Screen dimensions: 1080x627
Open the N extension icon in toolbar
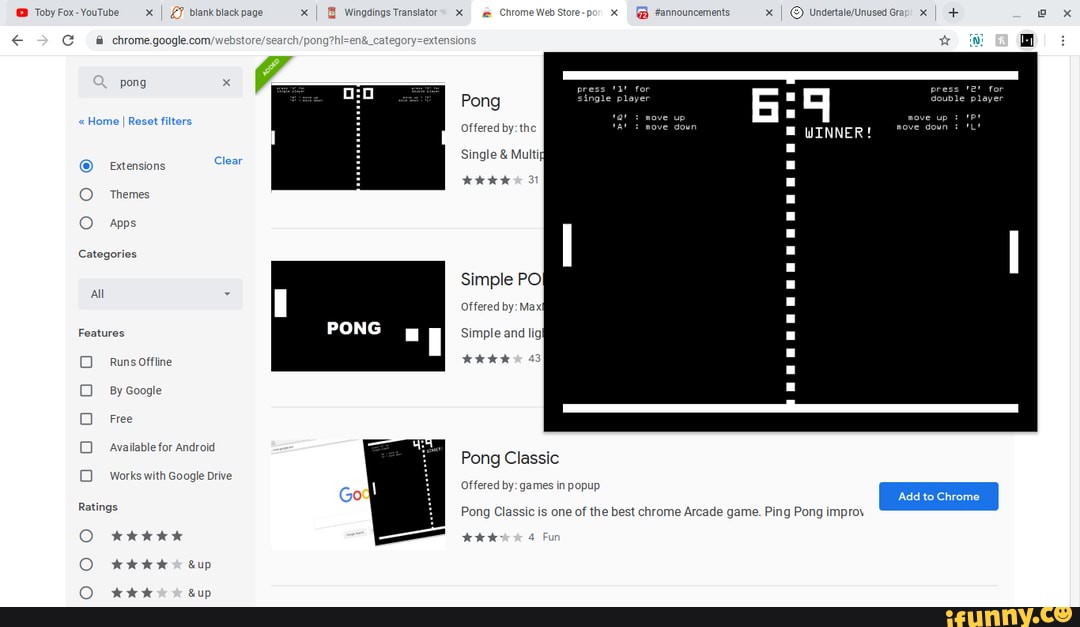pos(977,40)
